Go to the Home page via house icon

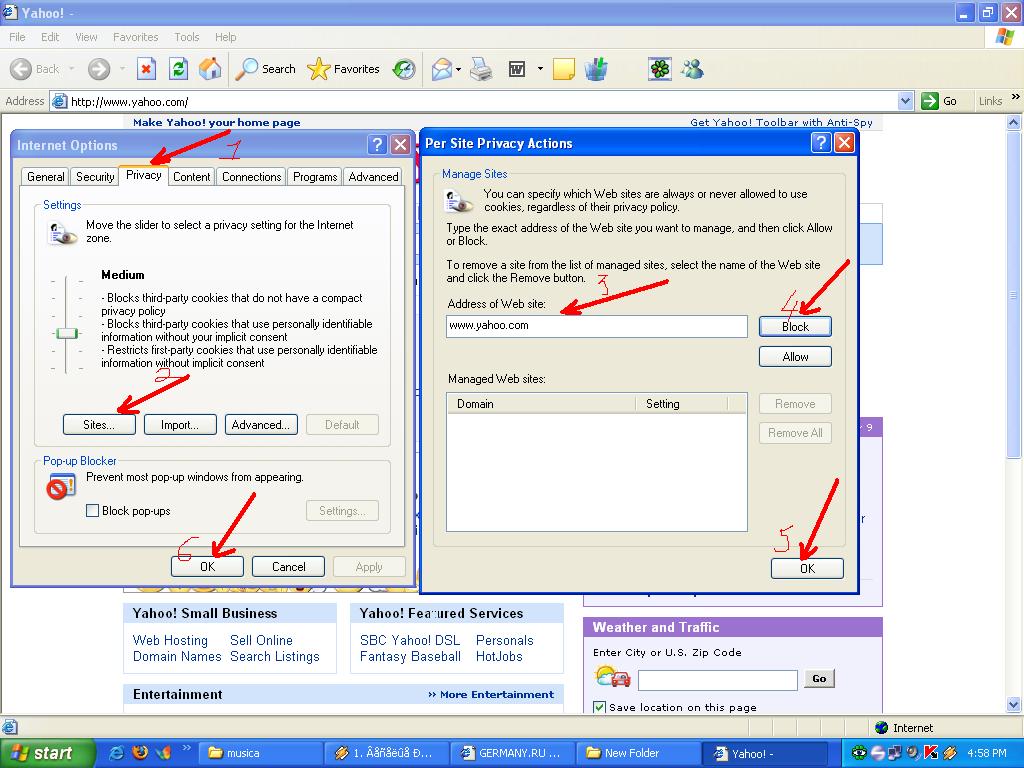click(210, 69)
